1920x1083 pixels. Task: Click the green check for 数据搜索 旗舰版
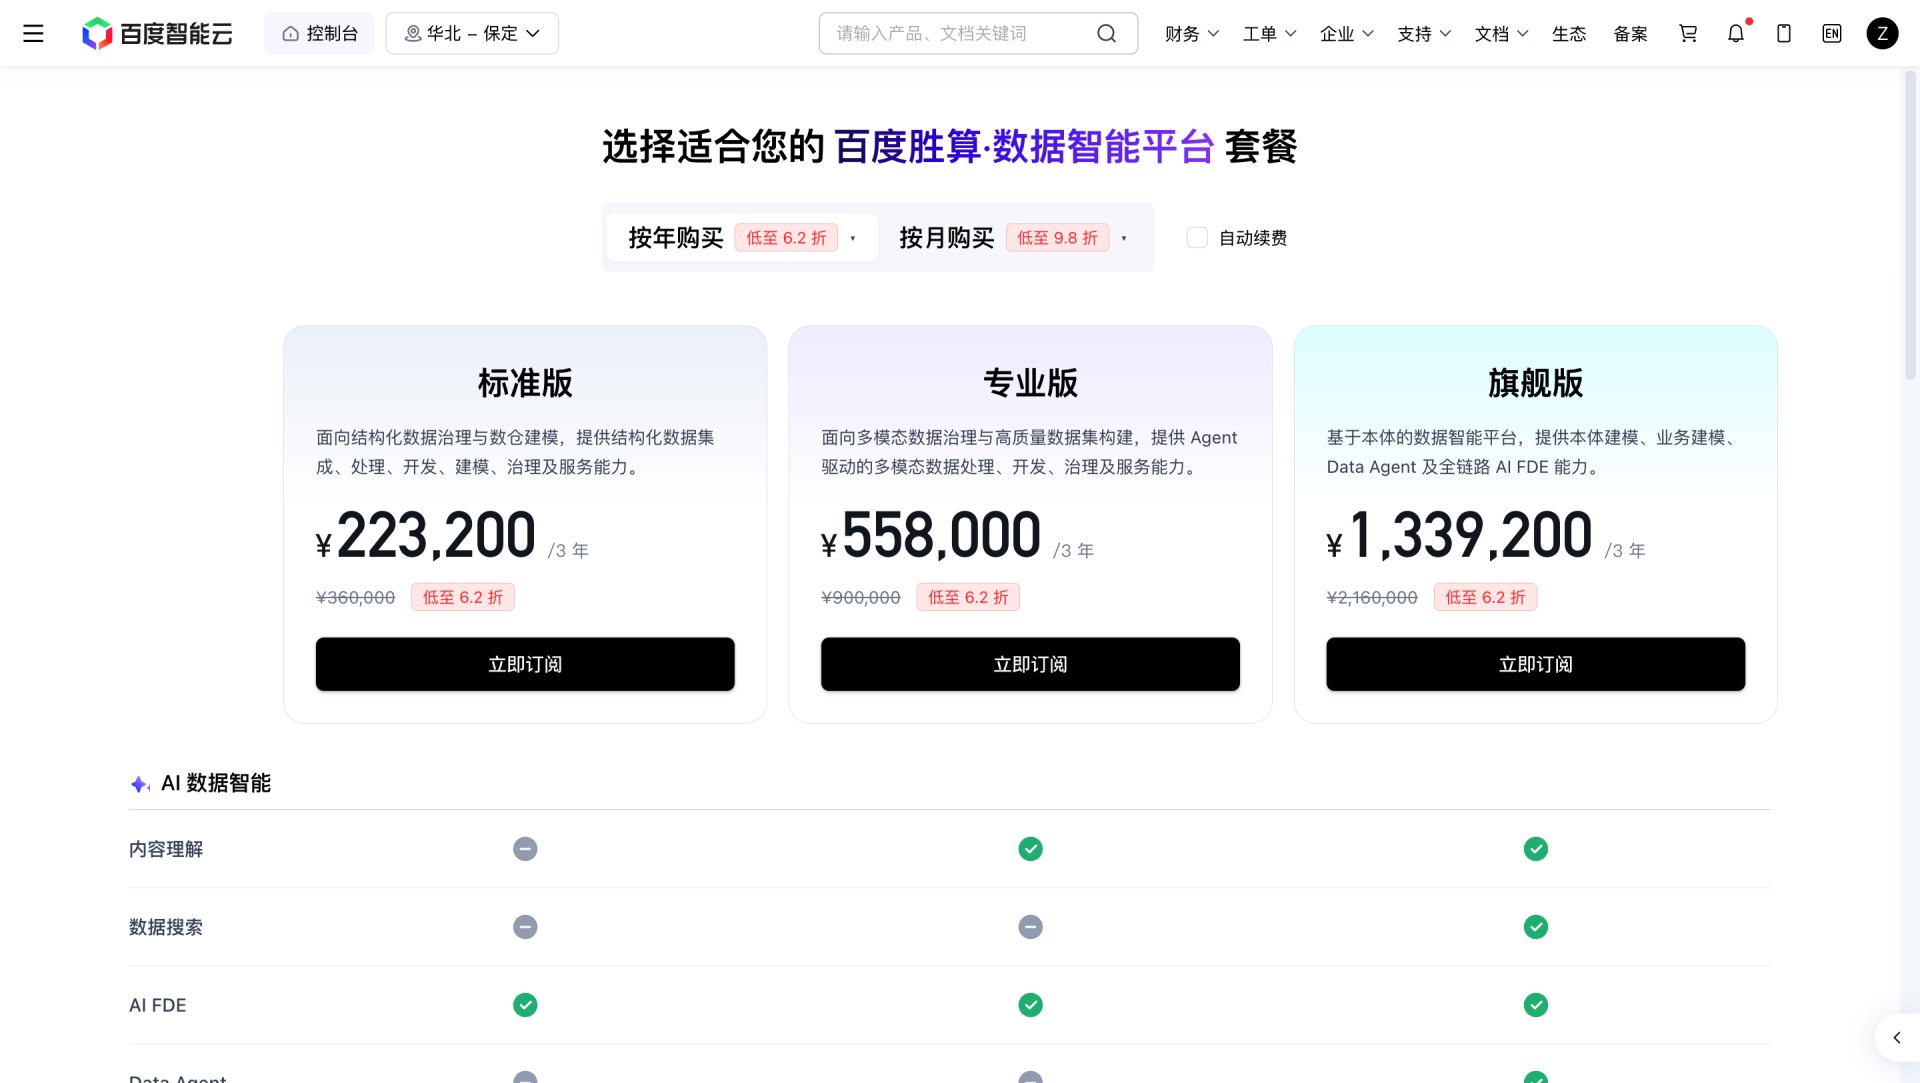pyautogui.click(x=1536, y=927)
